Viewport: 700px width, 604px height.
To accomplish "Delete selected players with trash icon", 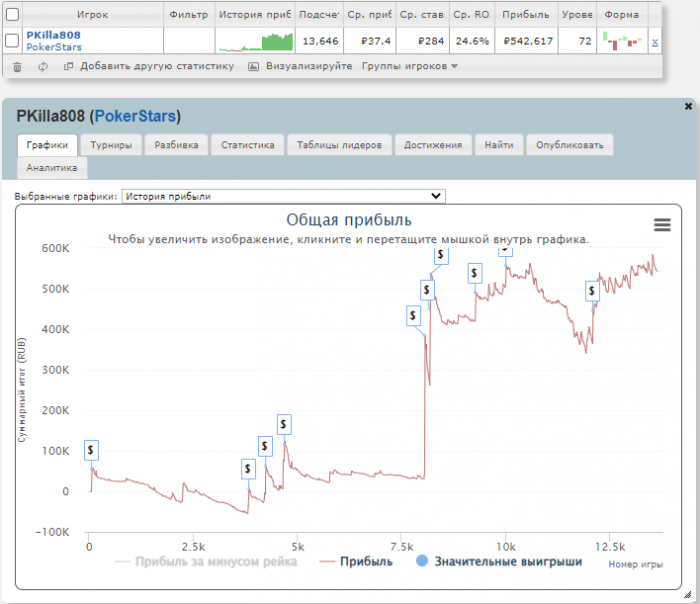I will coord(17,67).
